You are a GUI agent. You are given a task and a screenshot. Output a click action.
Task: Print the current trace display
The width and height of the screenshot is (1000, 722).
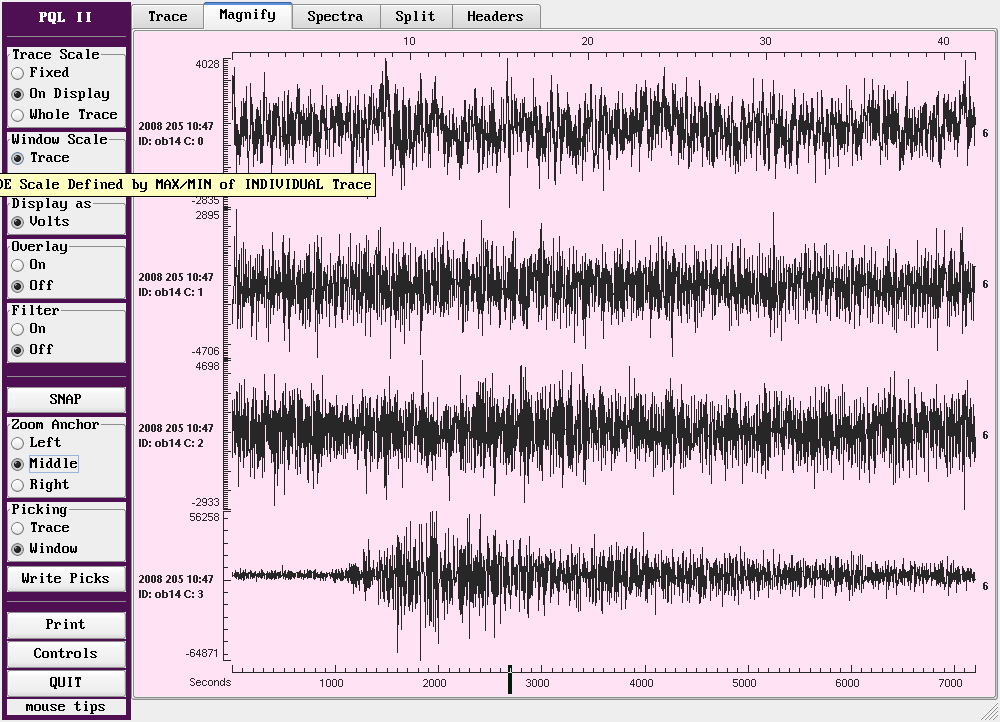coord(66,625)
